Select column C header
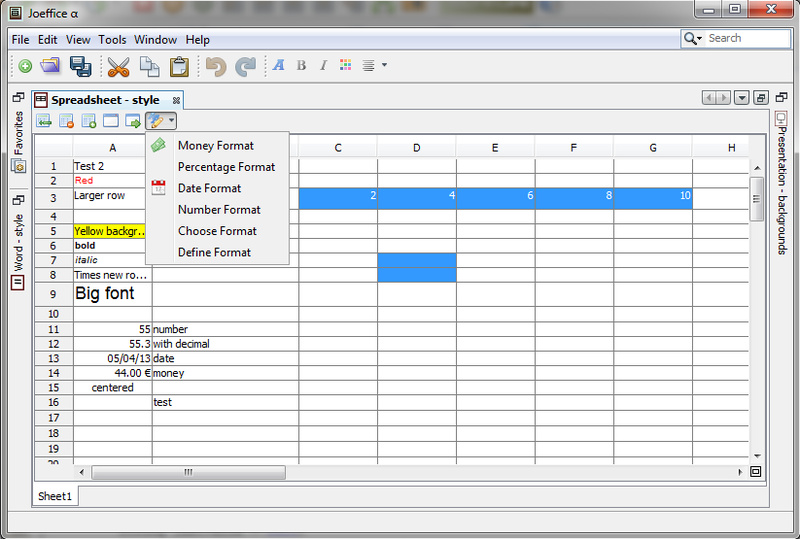Viewport: 800px width, 539px height. 338,148
